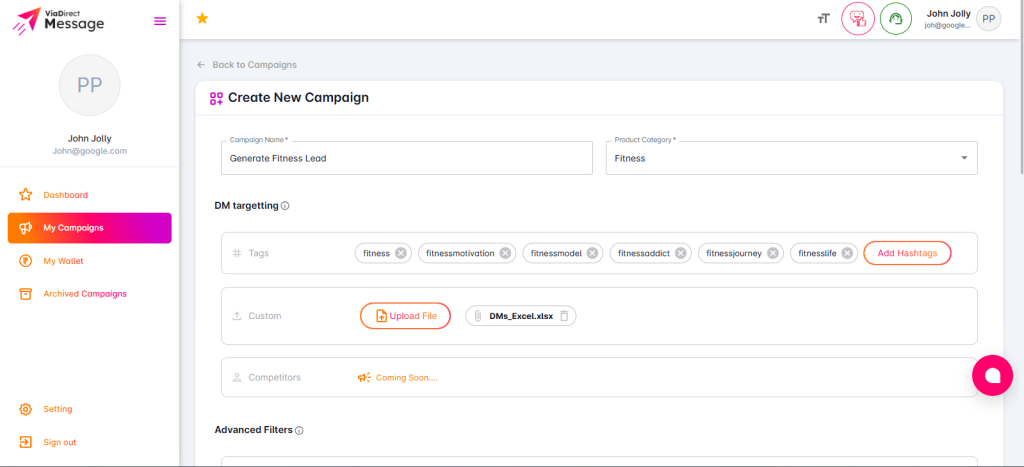Image resolution: width=1024 pixels, height=467 pixels.
Task: Click the large PP avatar in the sidebar
Action: pos(89,86)
